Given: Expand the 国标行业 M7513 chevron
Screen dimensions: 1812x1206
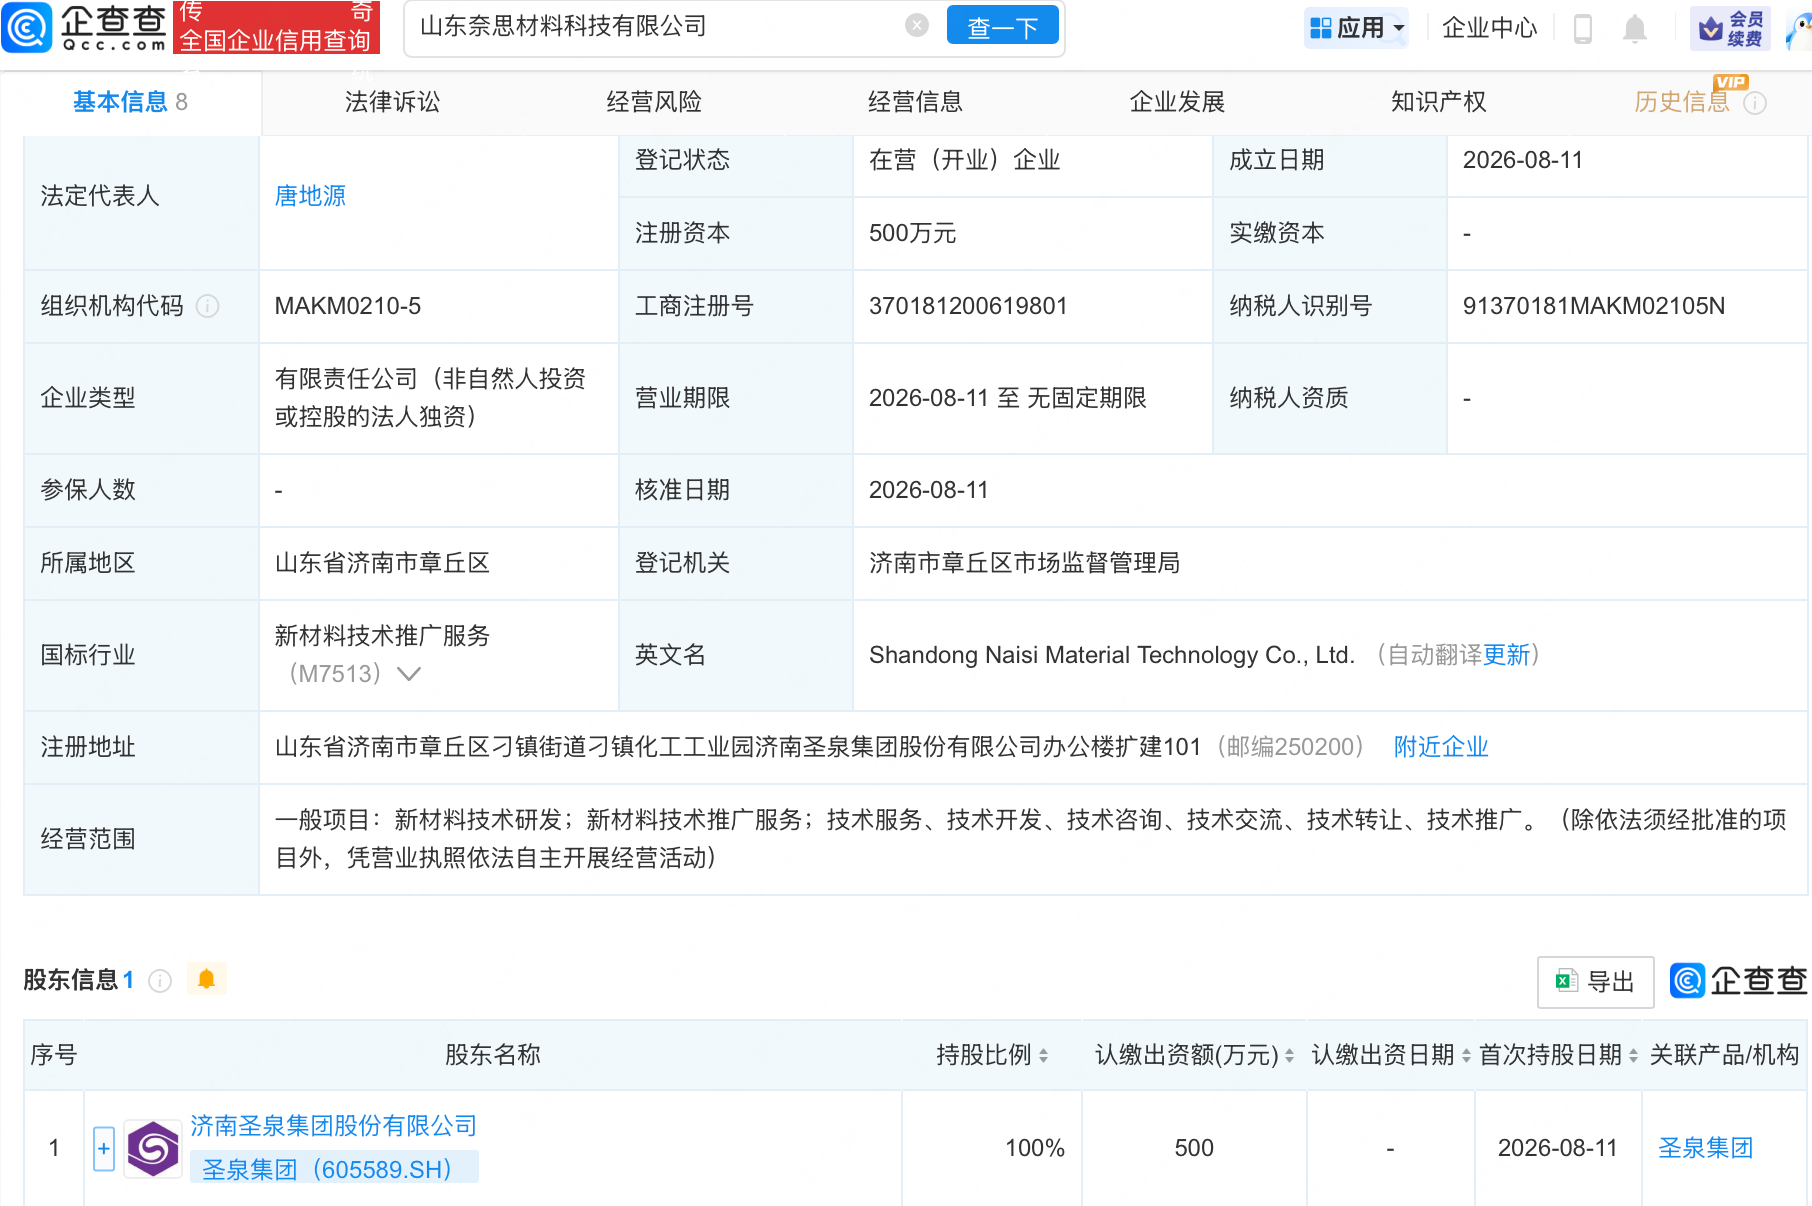Looking at the screenshot, I should 408,674.
